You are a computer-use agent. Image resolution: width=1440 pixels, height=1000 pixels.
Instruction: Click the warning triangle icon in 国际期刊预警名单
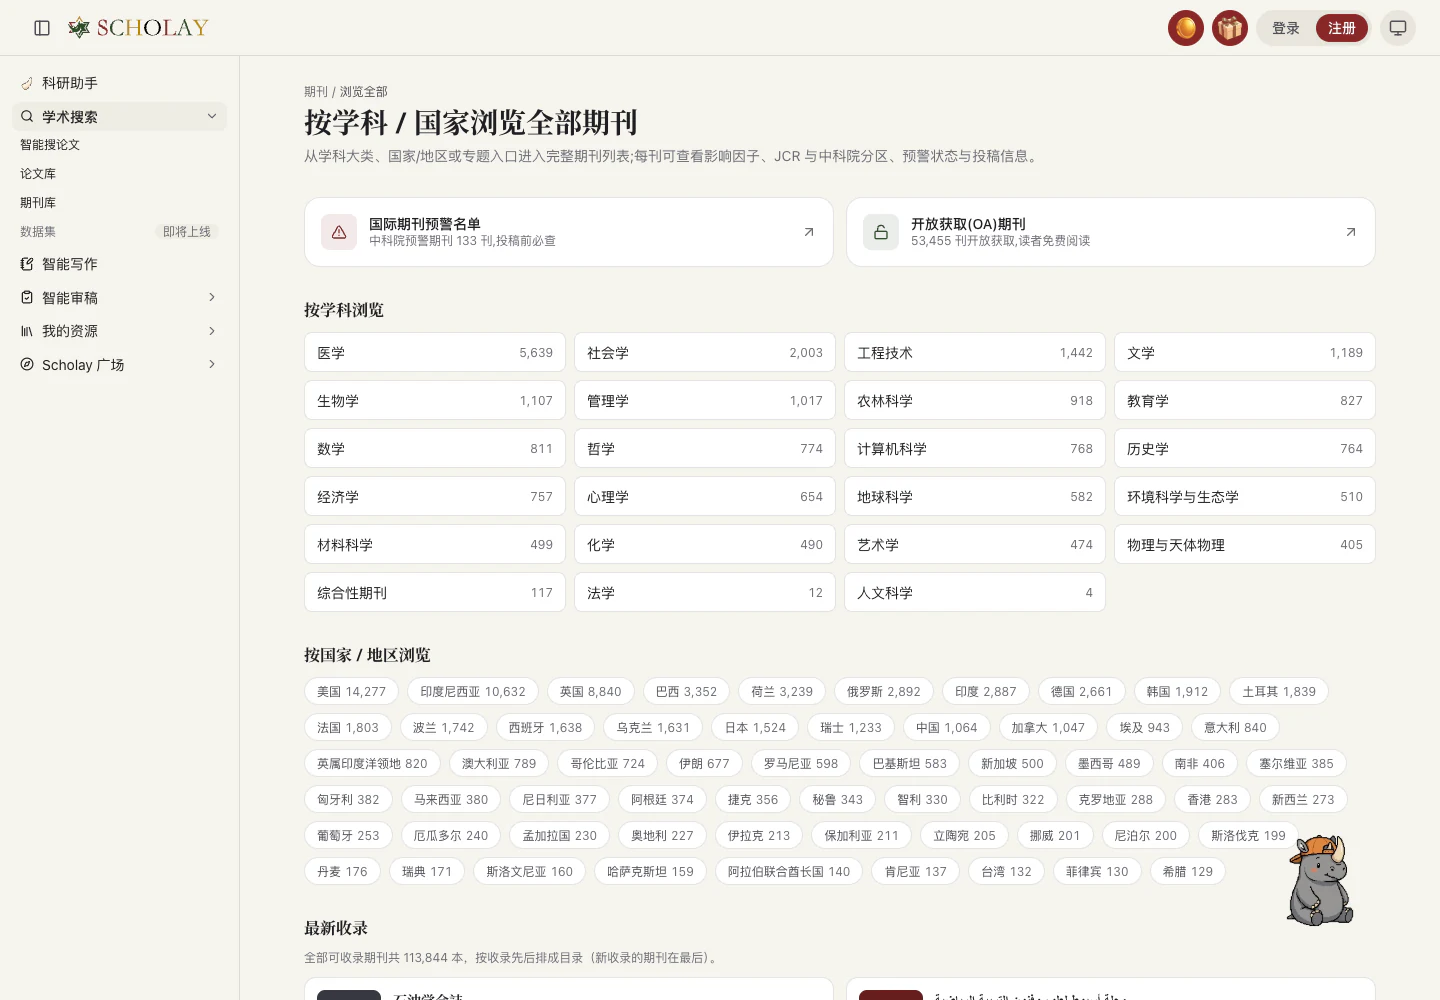[x=339, y=232]
